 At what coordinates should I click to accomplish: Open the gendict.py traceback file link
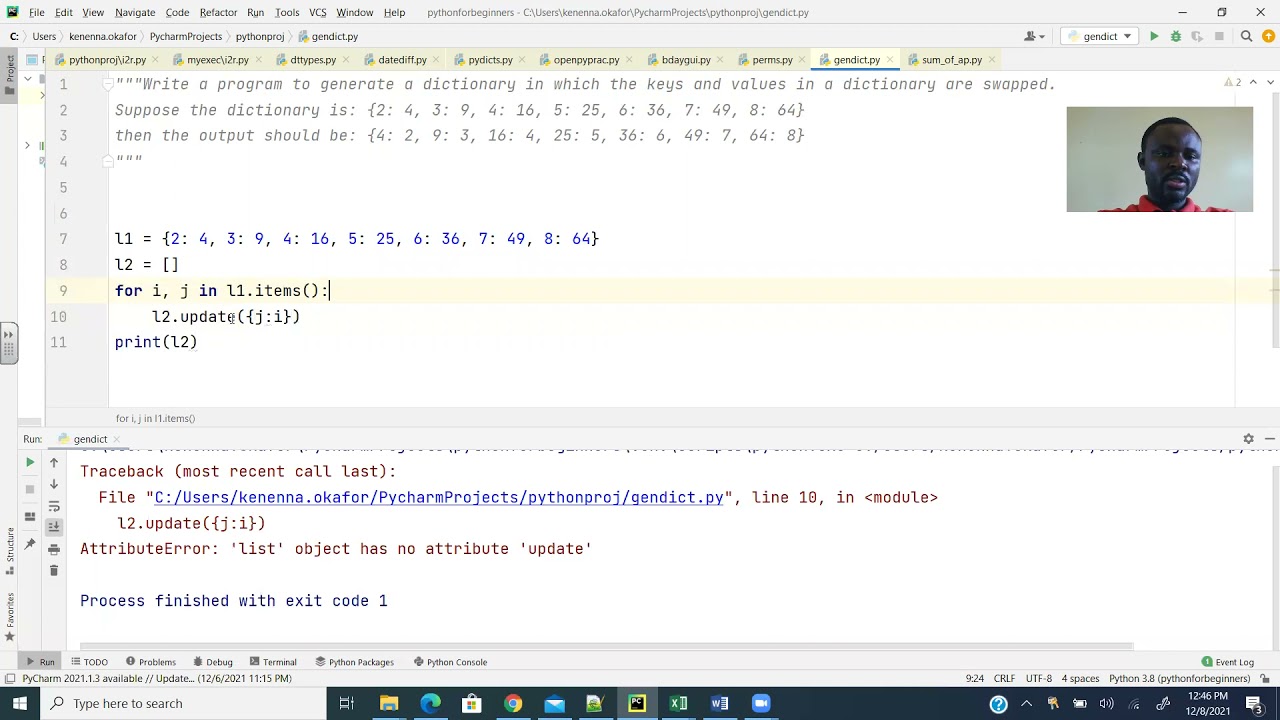[x=438, y=497]
